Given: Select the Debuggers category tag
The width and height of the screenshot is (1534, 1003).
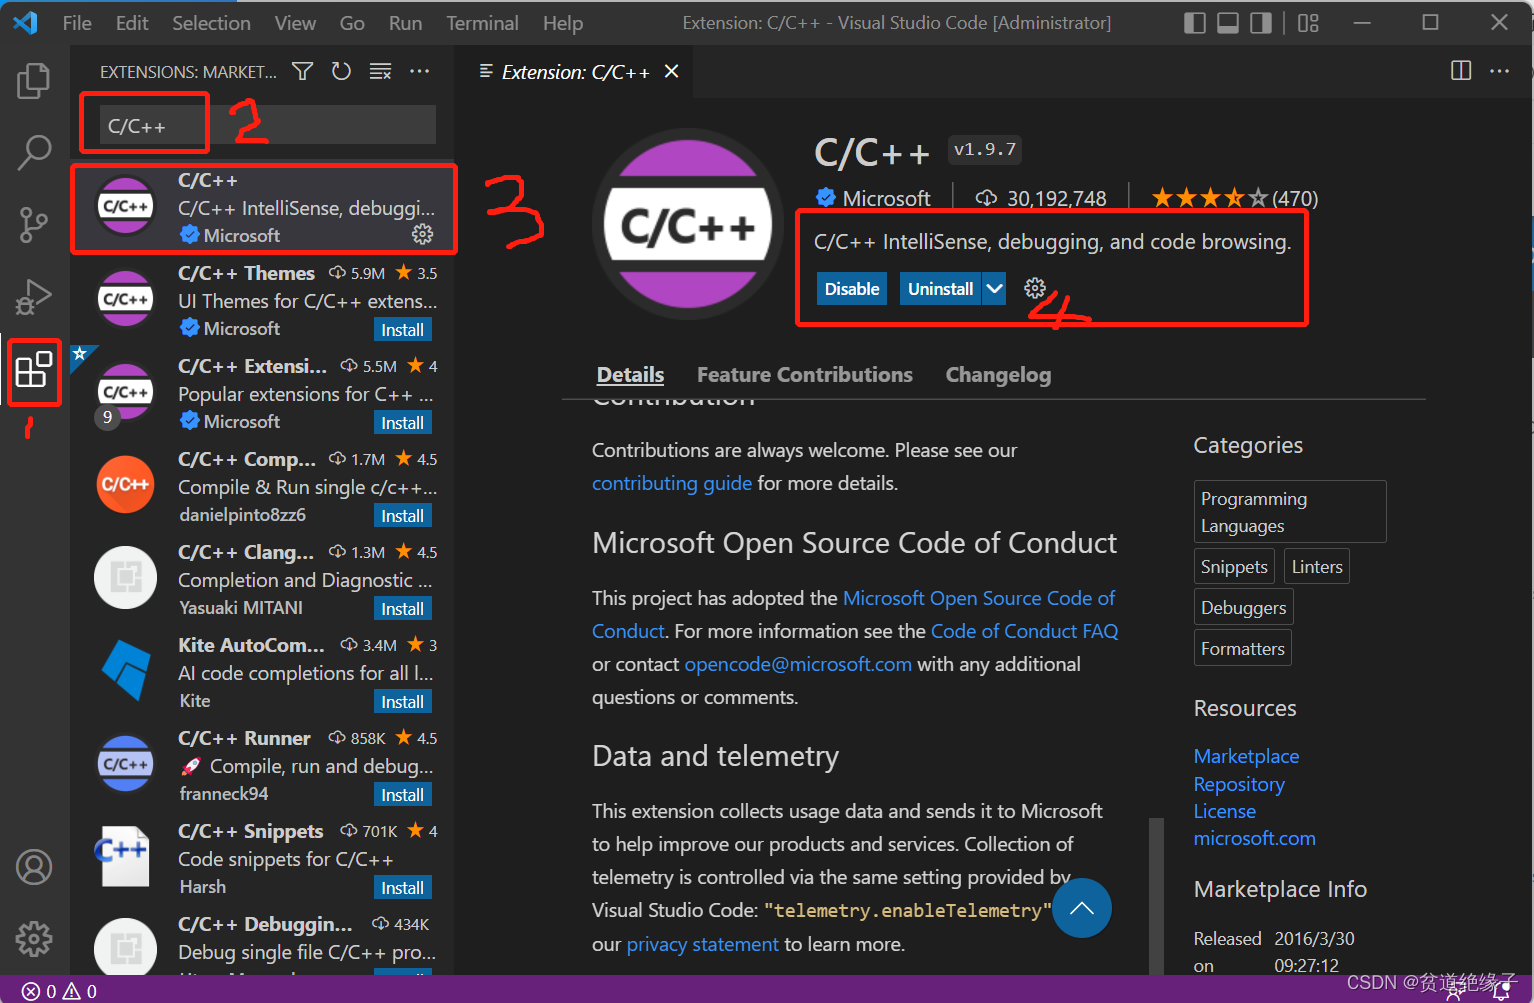Looking at the screenshot, I should click(1243, 608).
